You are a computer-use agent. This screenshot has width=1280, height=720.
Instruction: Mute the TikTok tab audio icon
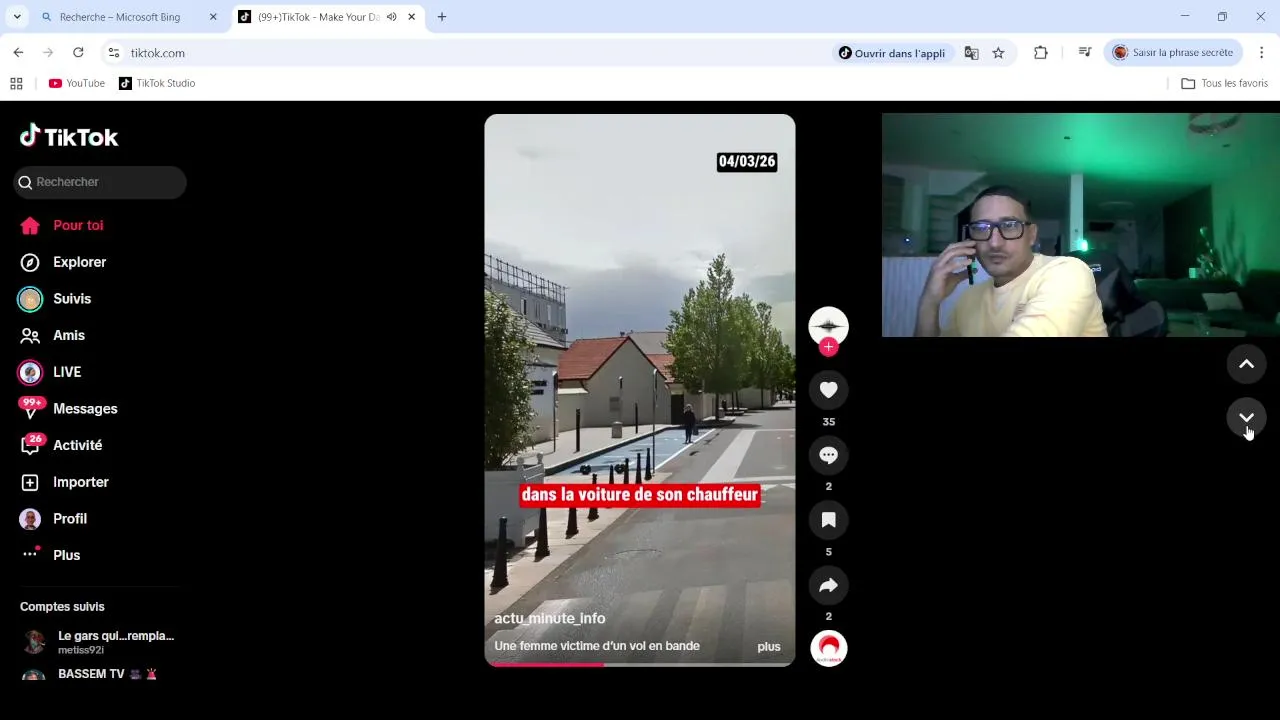(392, 17)
